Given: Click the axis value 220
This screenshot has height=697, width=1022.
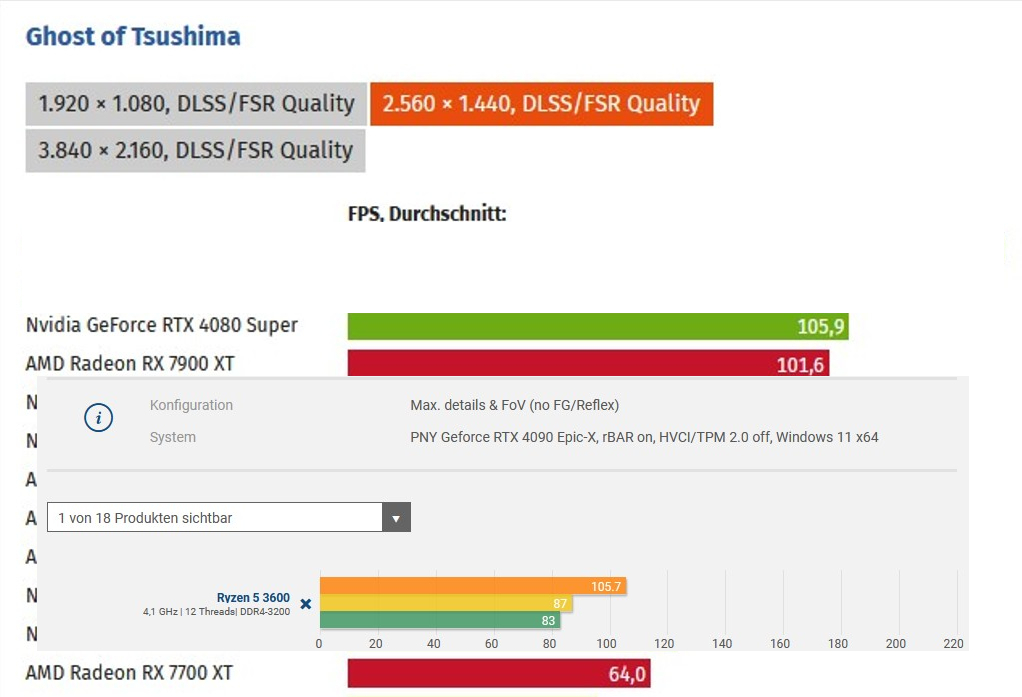Looking at the screenshot, I should (953, 644).
